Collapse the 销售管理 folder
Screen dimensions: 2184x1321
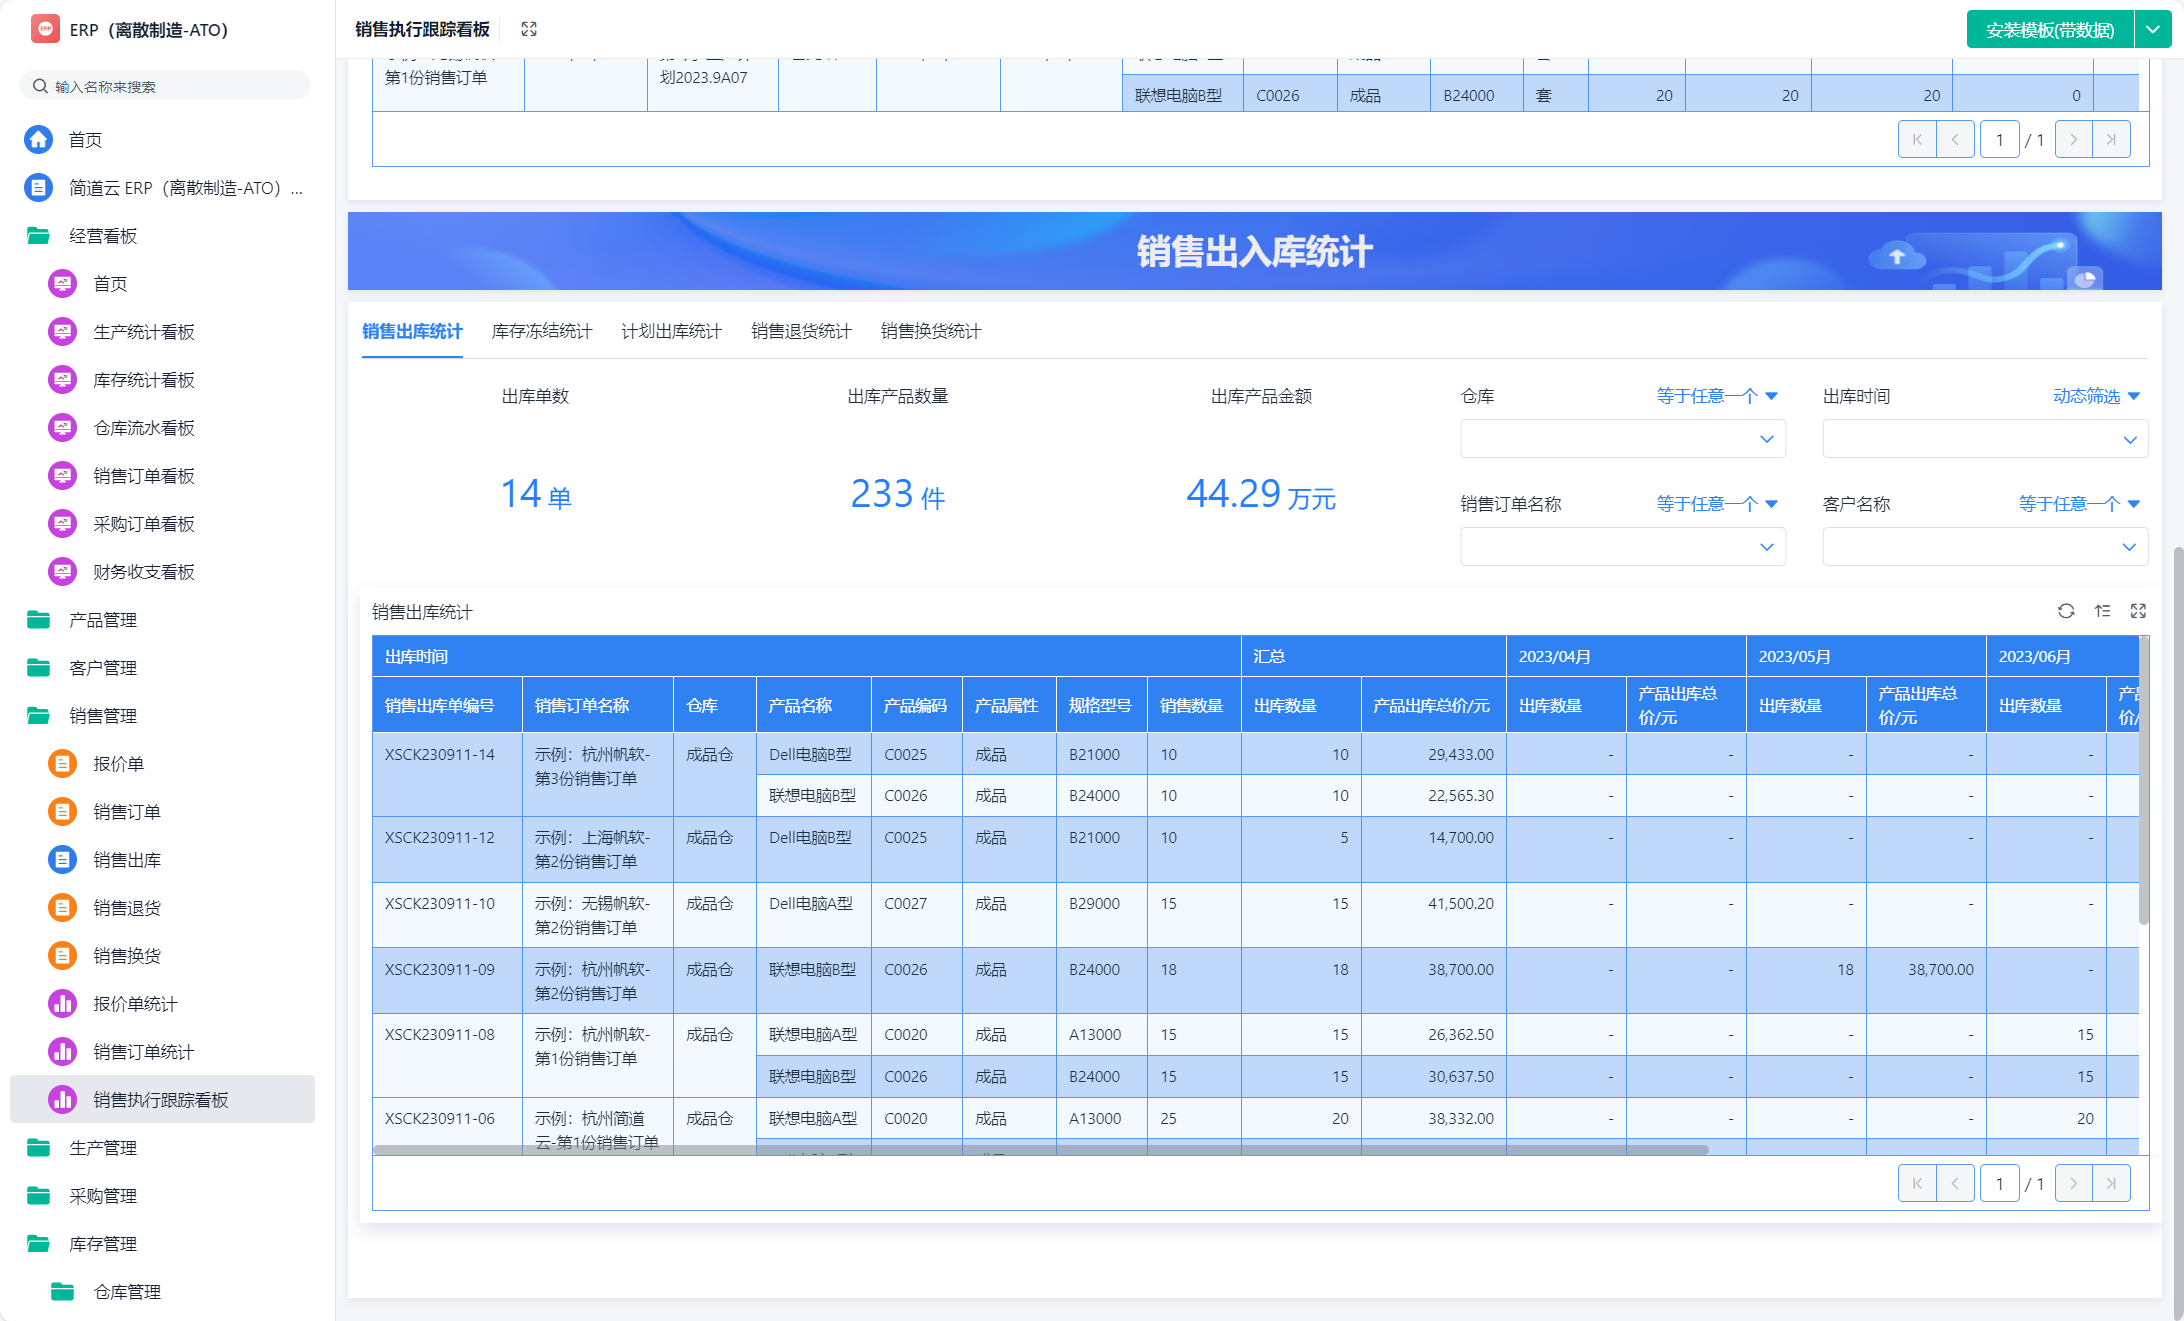click(103, 716)
